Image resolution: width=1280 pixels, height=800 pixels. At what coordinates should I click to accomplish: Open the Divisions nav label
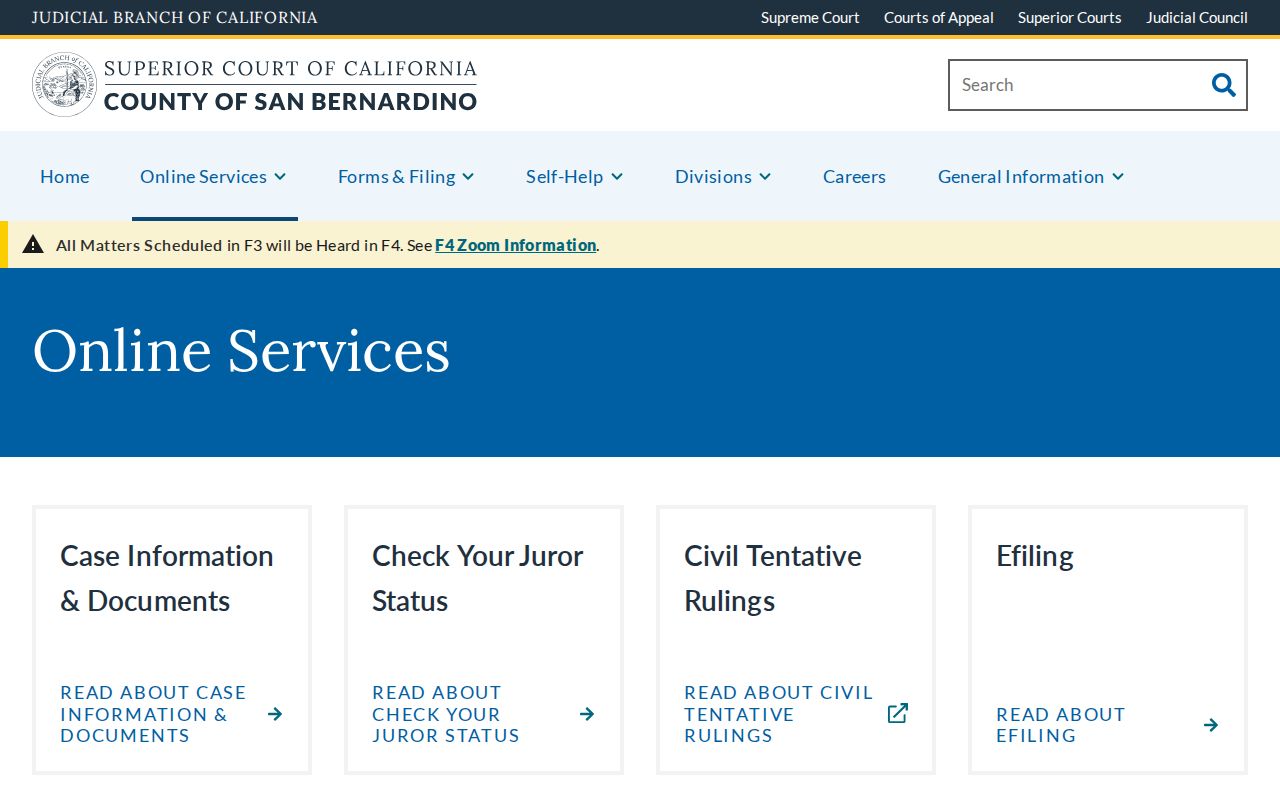713,177
